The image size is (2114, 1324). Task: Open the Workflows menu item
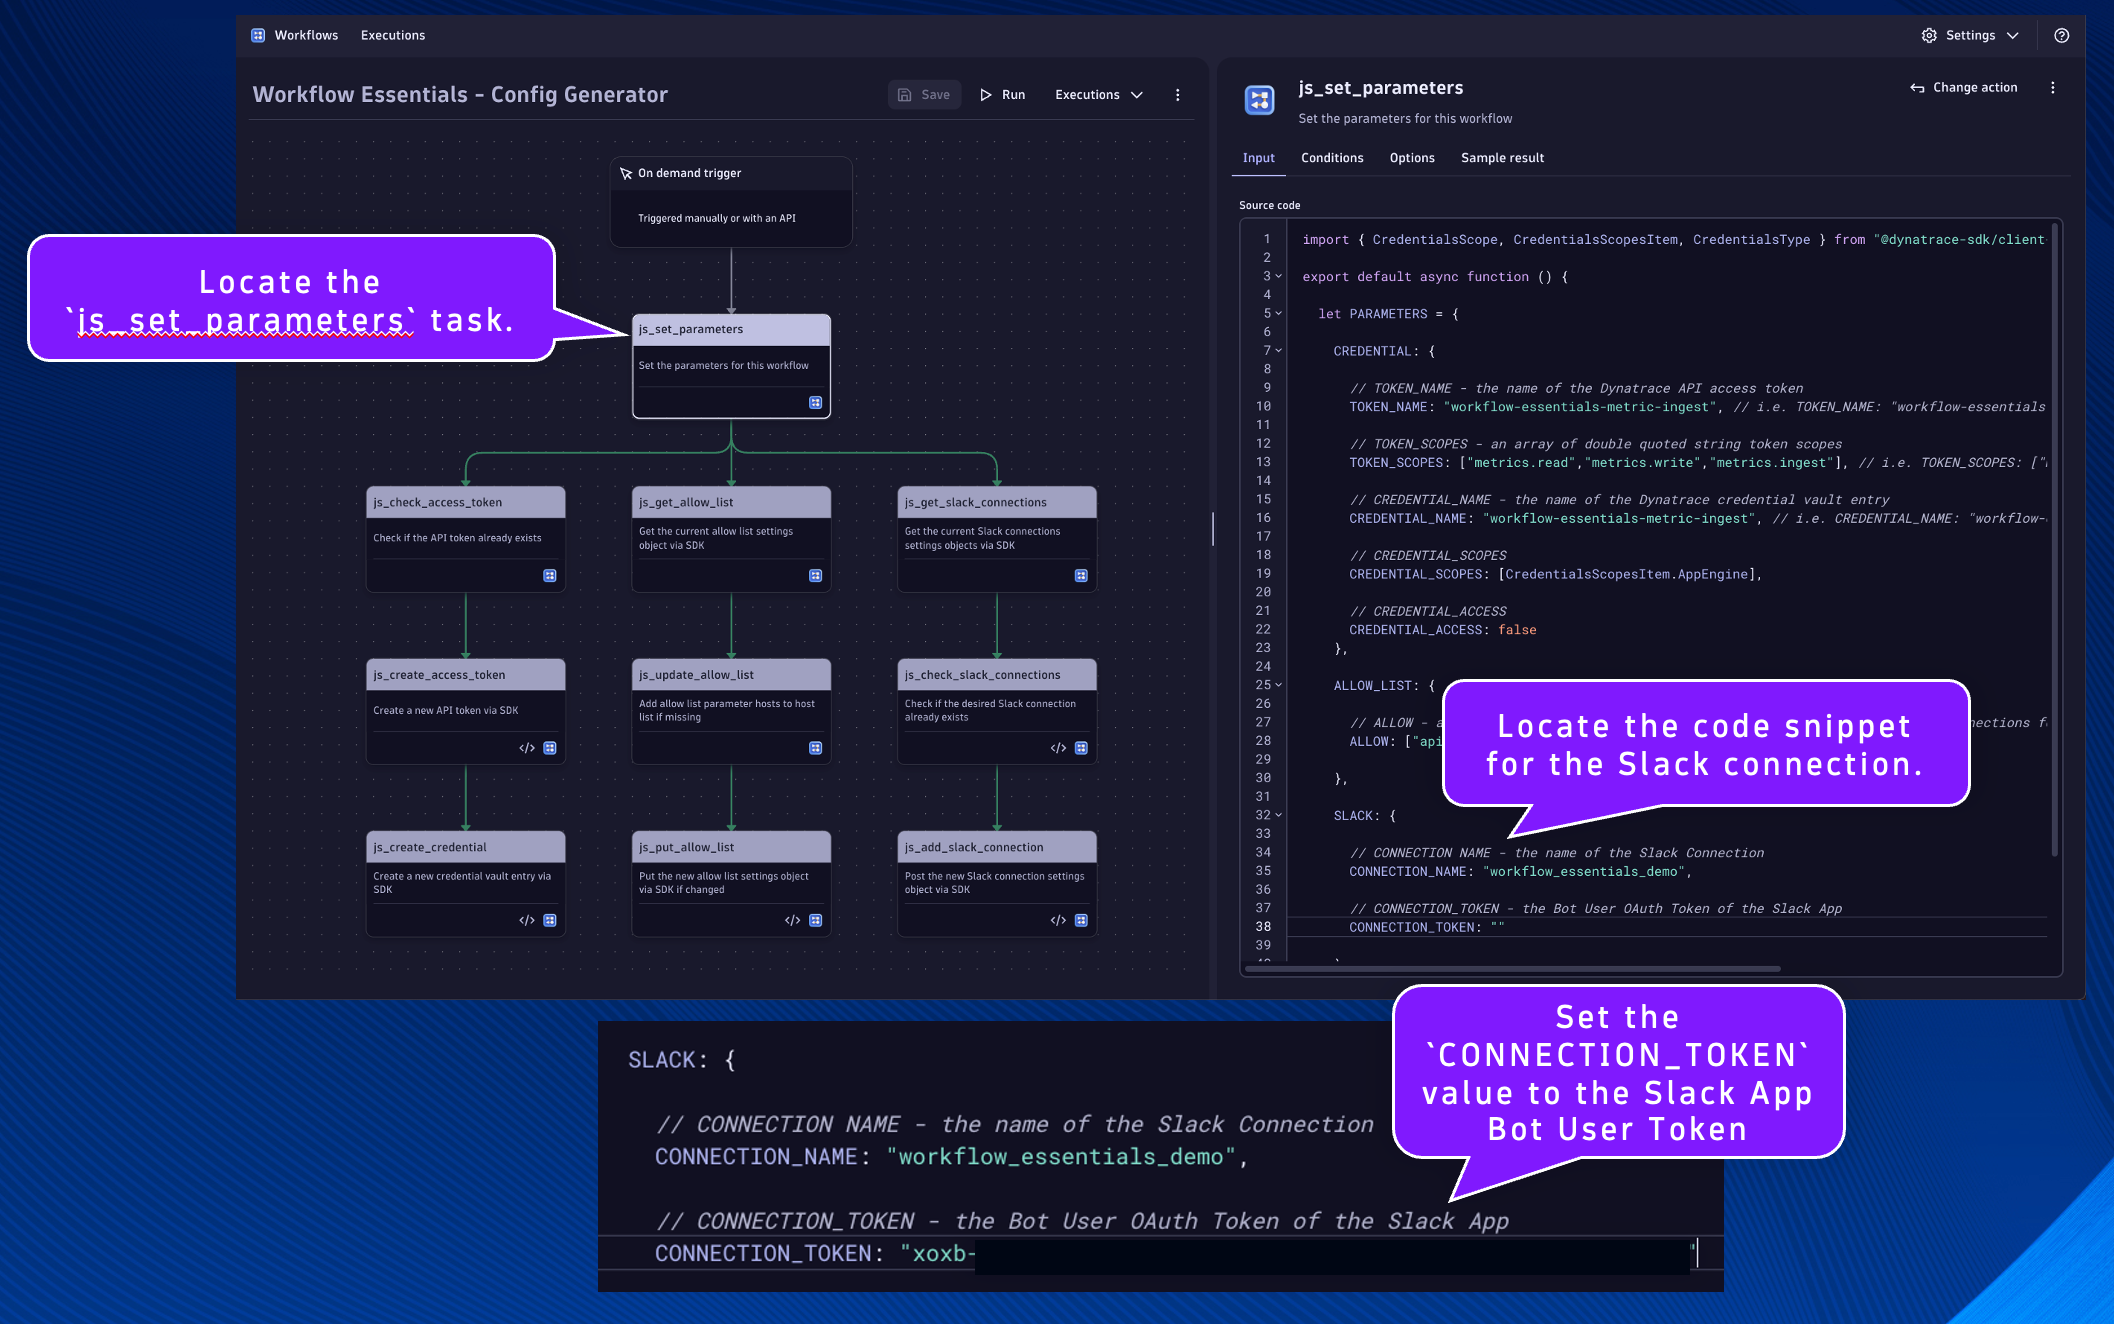[306, 35]
